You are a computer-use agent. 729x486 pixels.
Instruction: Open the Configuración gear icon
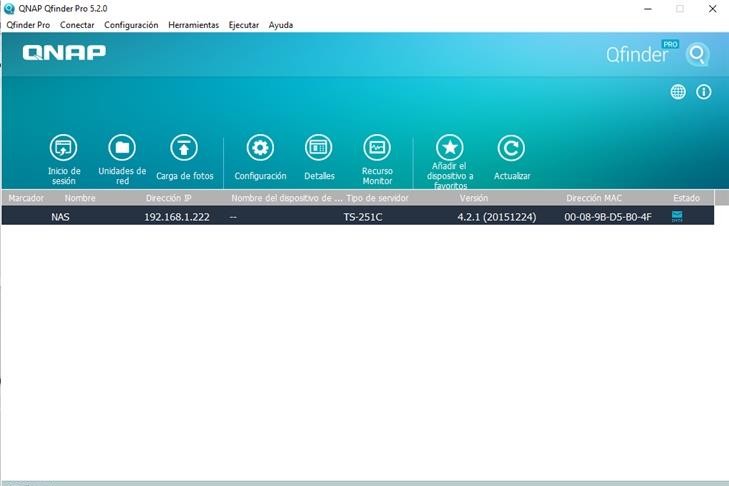click(x=260, y=148)
